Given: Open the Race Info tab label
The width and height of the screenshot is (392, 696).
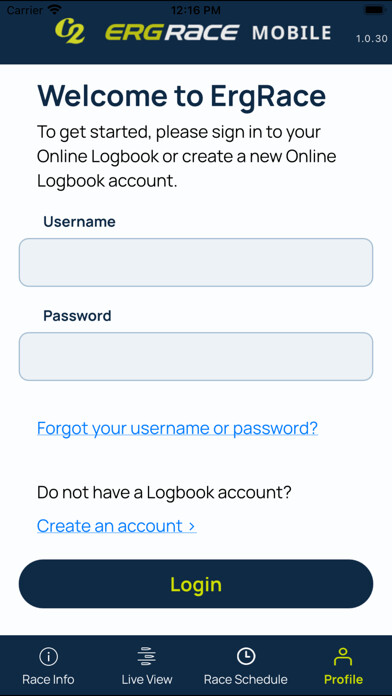Looking at the screenshot, I should coord(48,679).
